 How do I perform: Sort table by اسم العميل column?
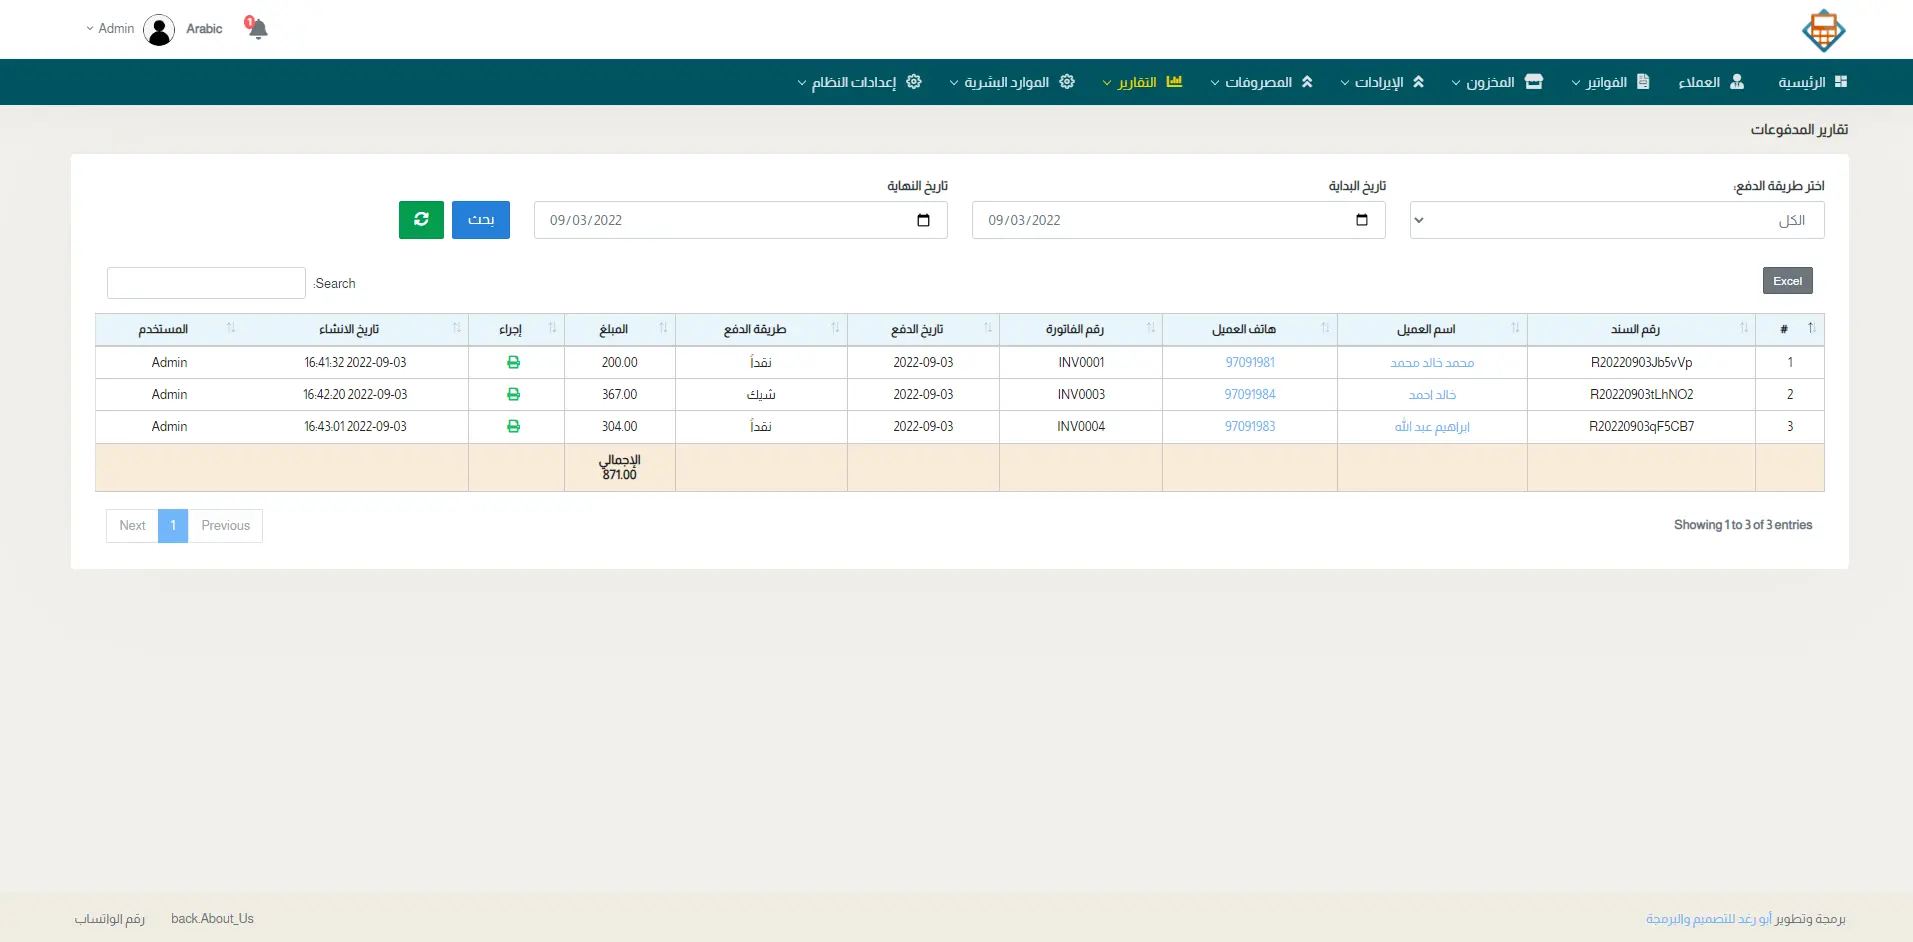coord(1431,329)
